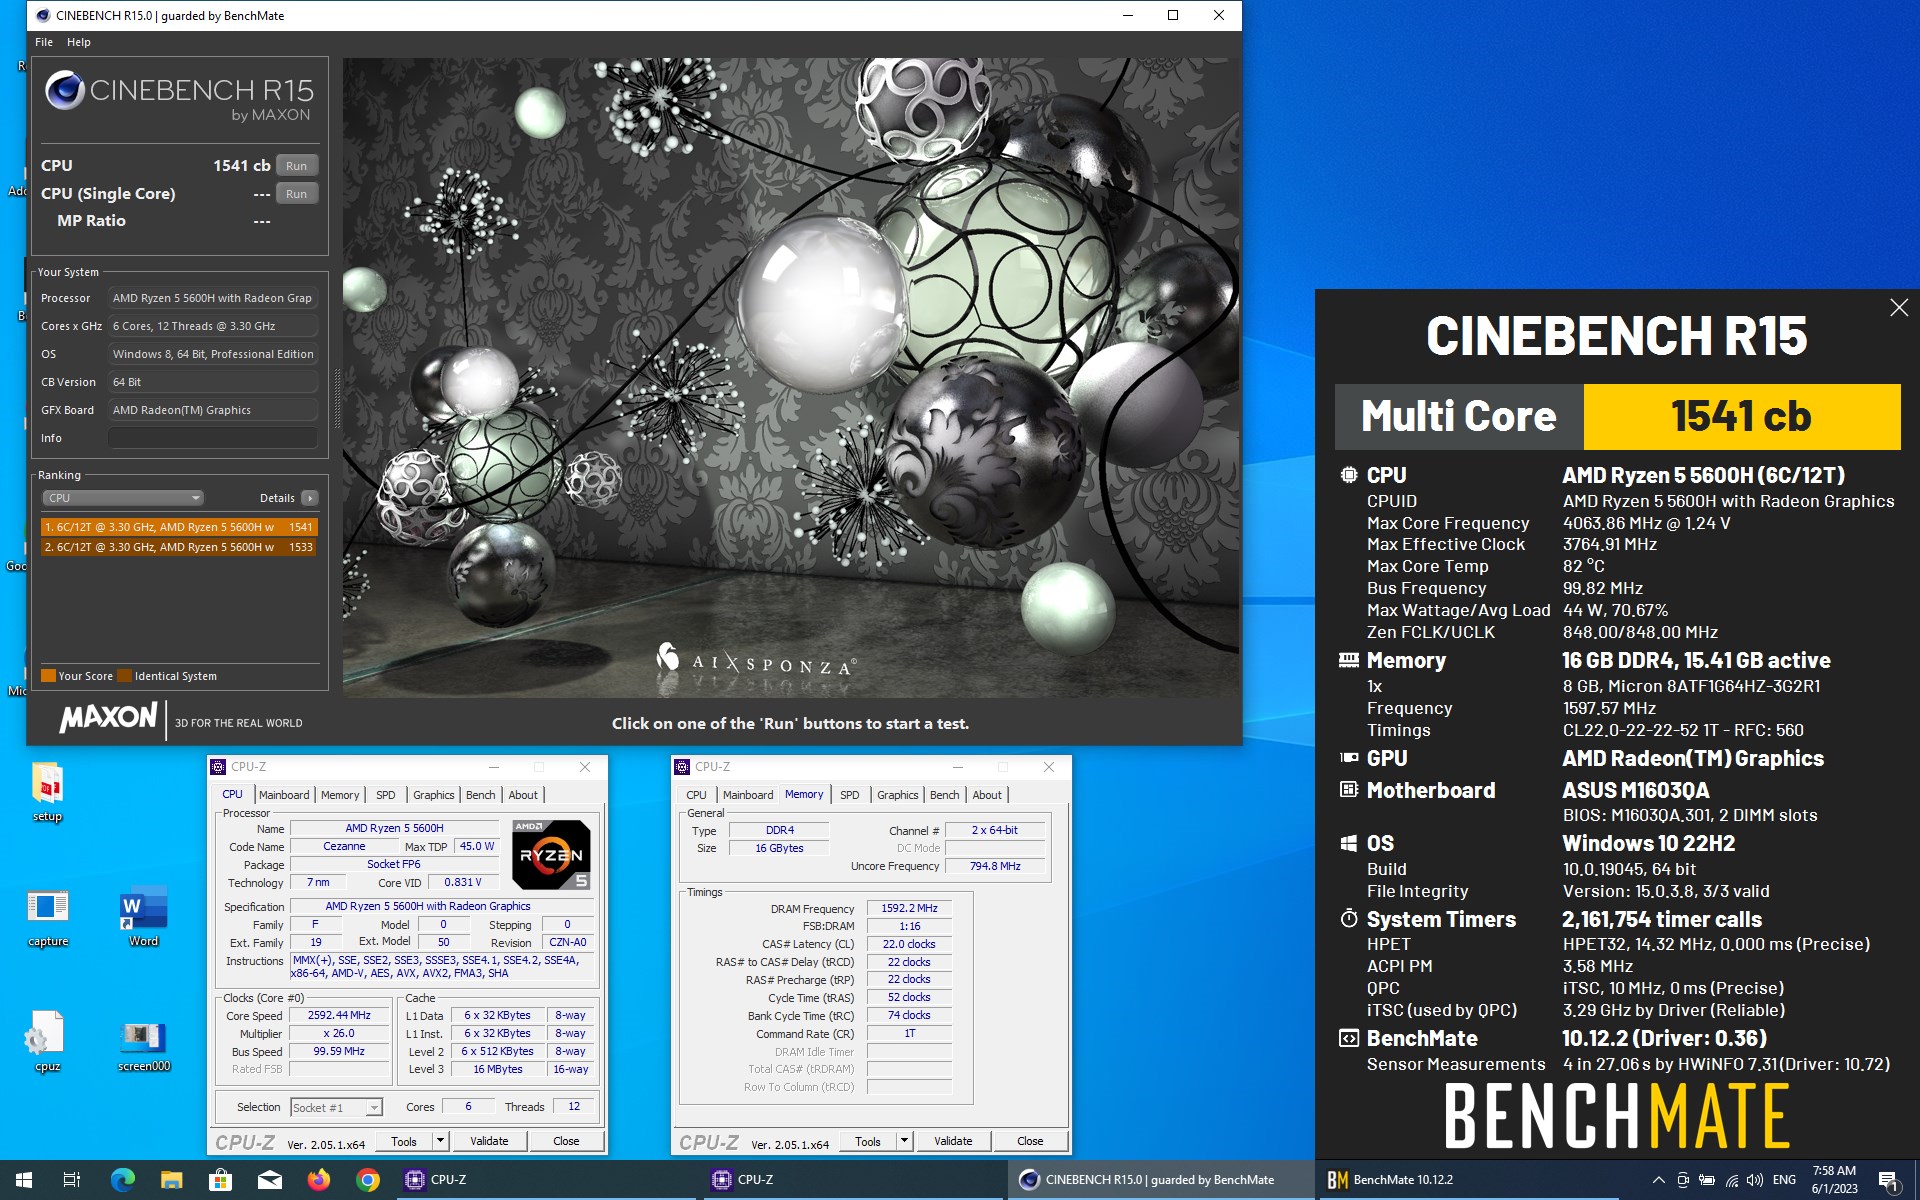The image size is (1920, 1200).
Task: Open the File menu in Cinebench
Action: 44,42
